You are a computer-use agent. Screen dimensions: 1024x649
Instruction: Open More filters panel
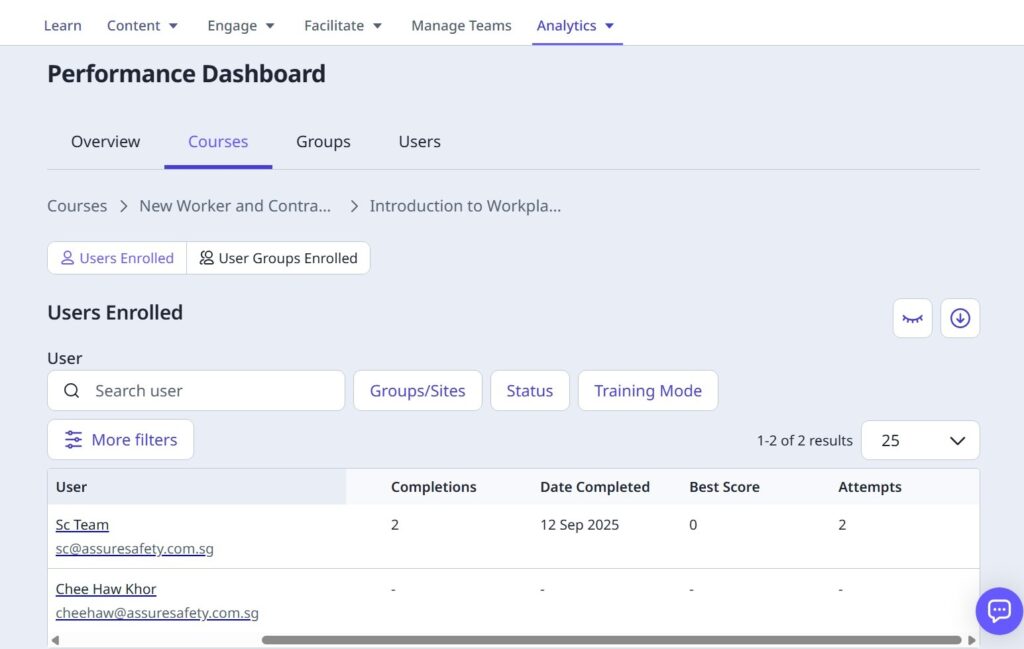(120, 440)
